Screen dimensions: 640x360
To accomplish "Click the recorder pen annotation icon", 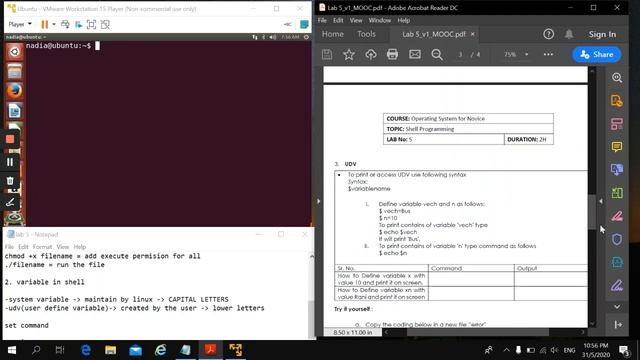I will click(10, 202).
